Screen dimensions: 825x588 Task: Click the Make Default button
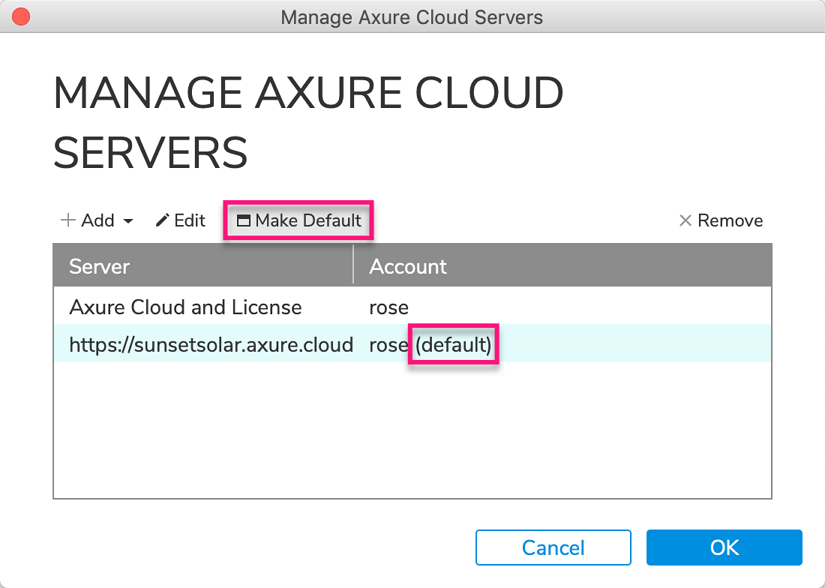pyautogui.click(x=298, y=220)
